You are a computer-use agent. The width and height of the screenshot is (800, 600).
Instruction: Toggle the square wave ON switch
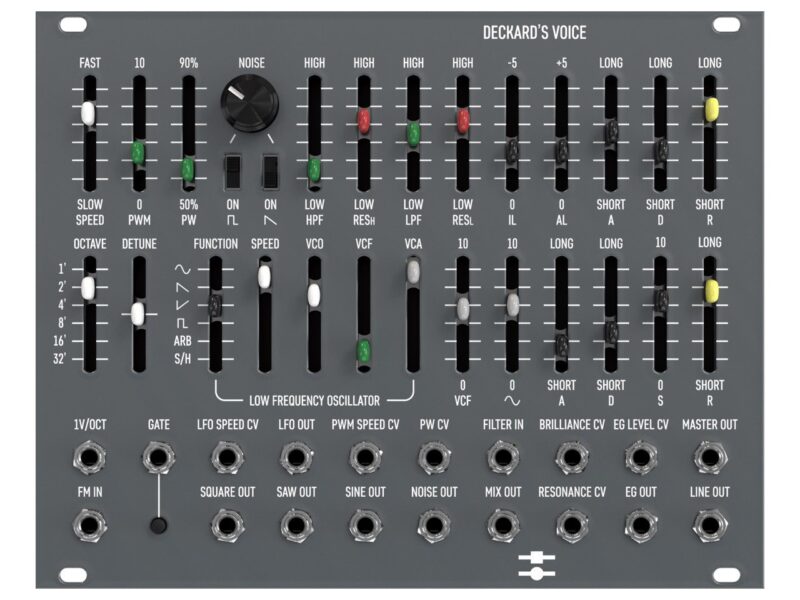pyautogui.click(x=233, y=171)
